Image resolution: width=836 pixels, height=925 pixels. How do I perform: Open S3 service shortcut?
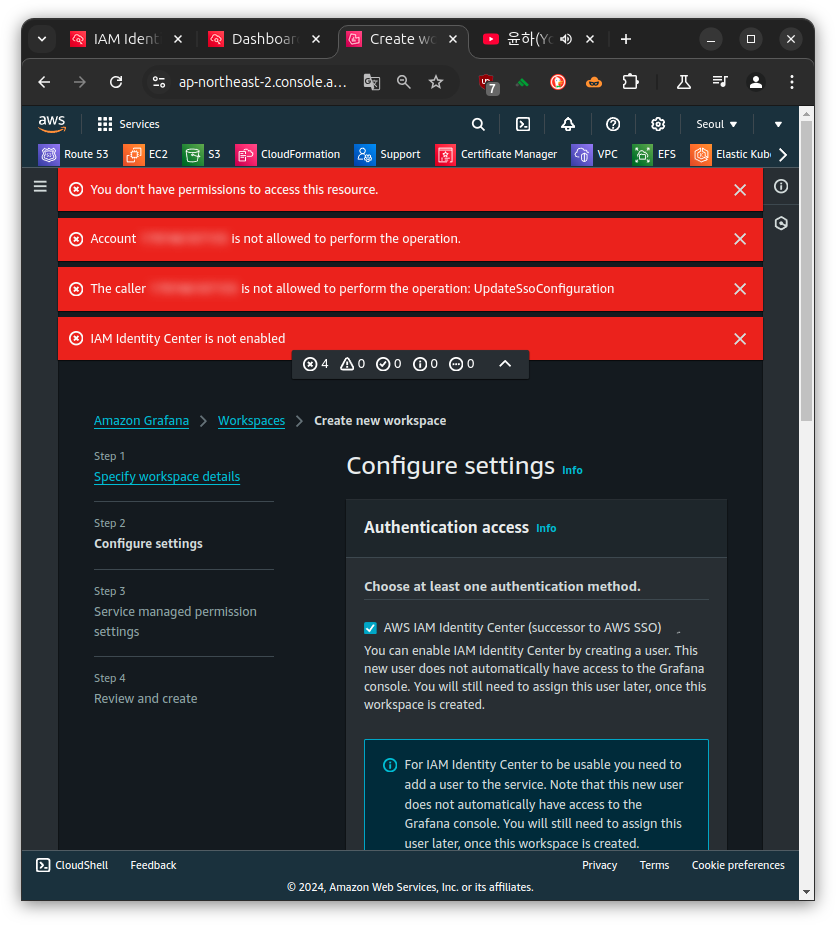point(201,155)
